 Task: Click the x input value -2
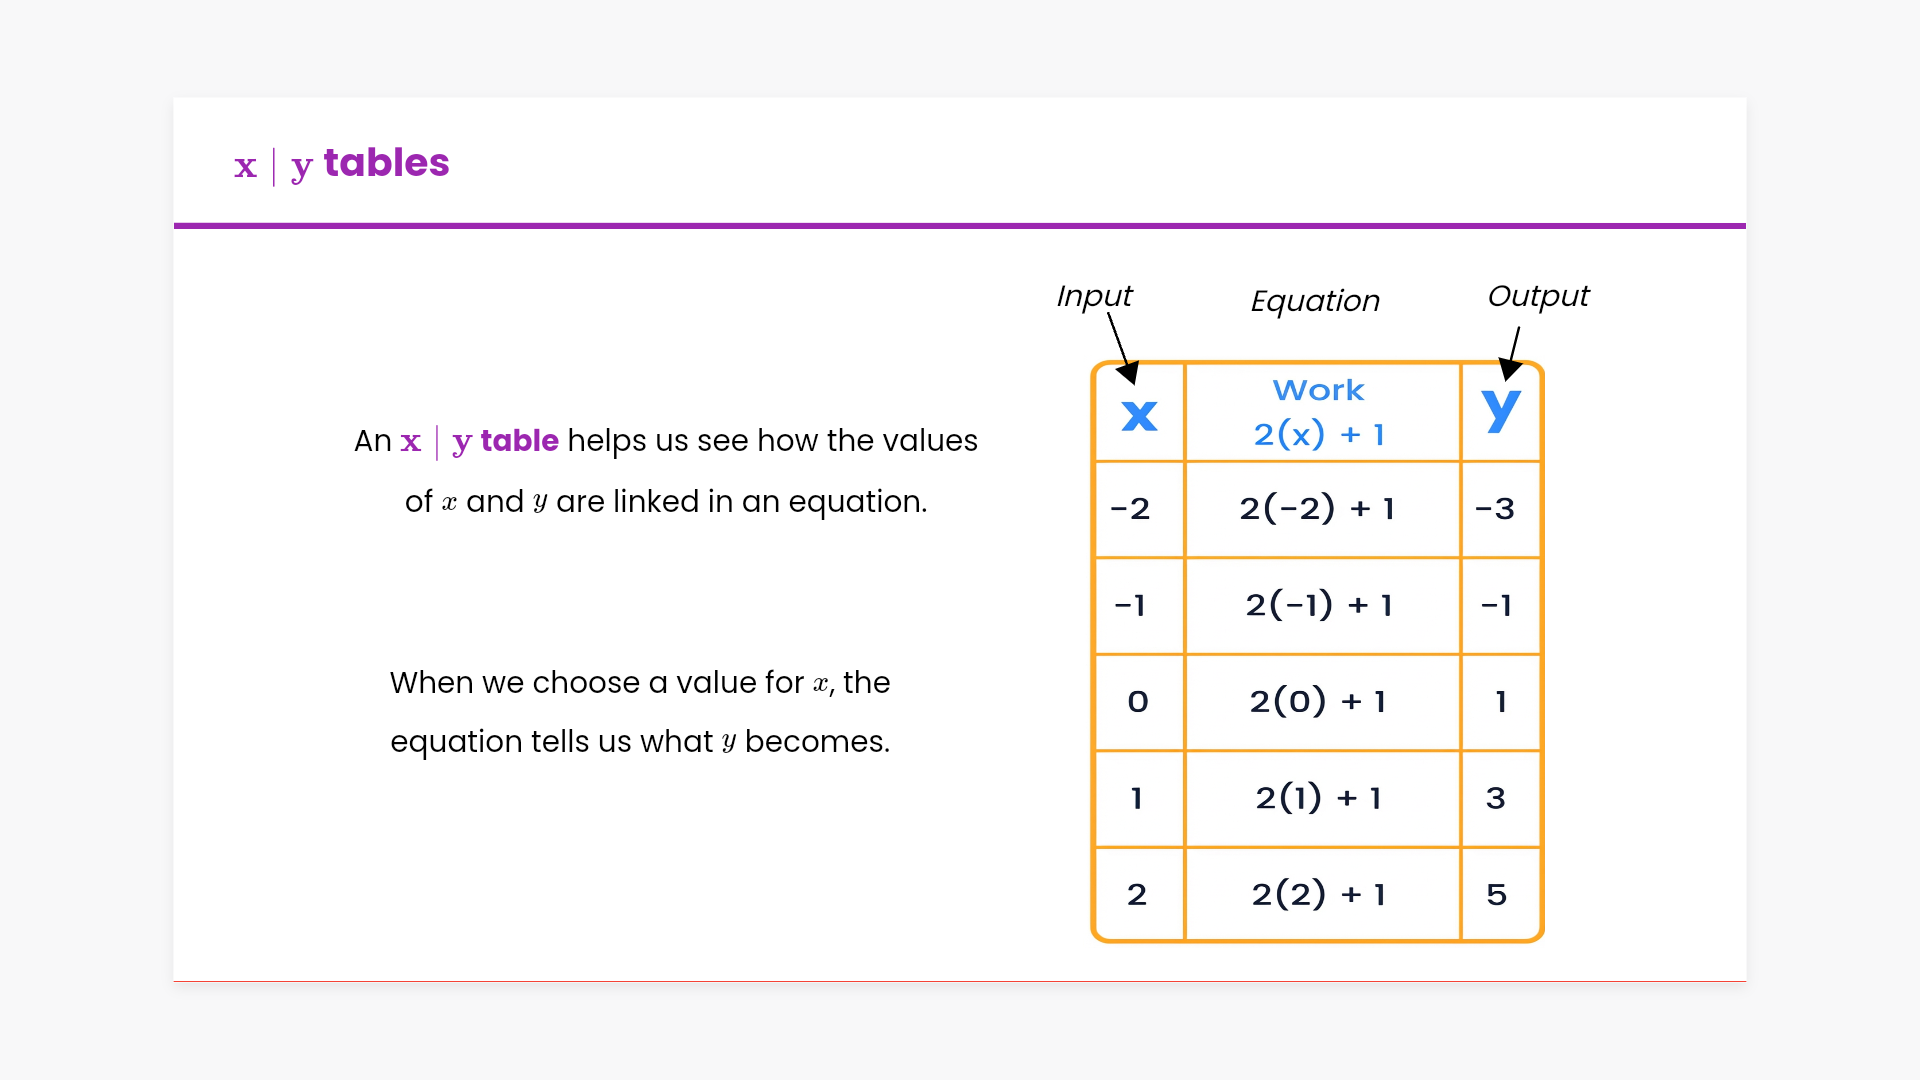pos(1130,509)
